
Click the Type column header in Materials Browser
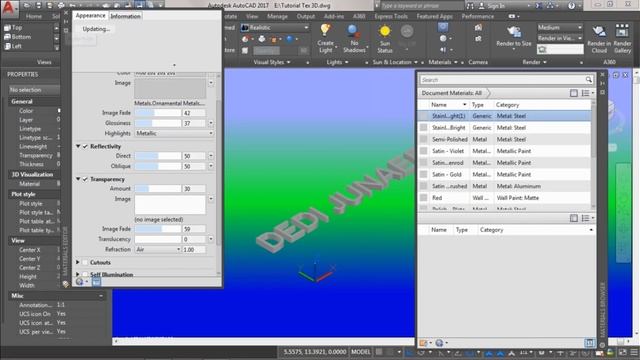481,105
